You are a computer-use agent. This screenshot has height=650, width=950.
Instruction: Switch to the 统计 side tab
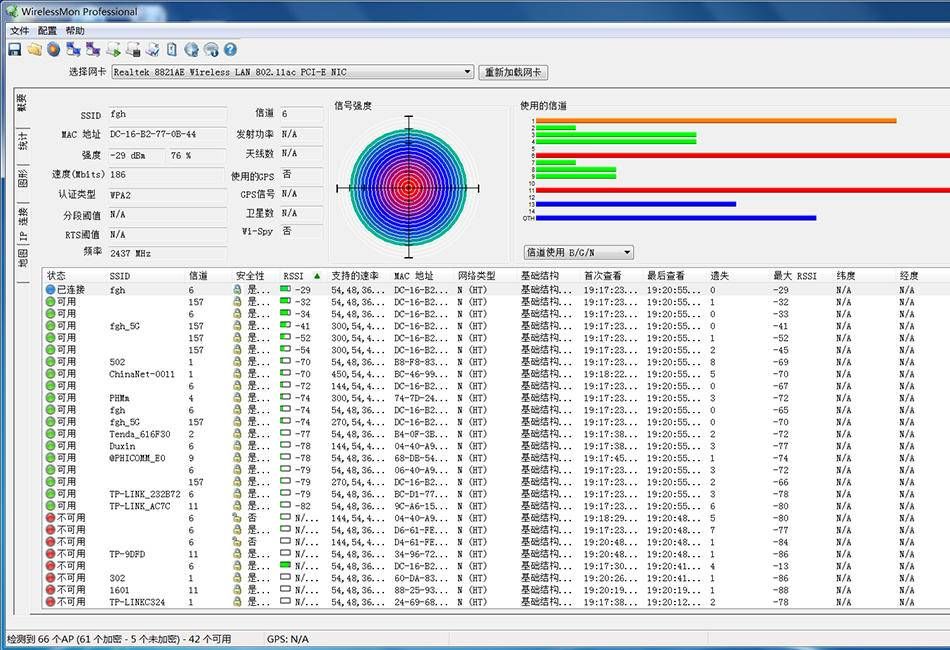tap(22, 142)
